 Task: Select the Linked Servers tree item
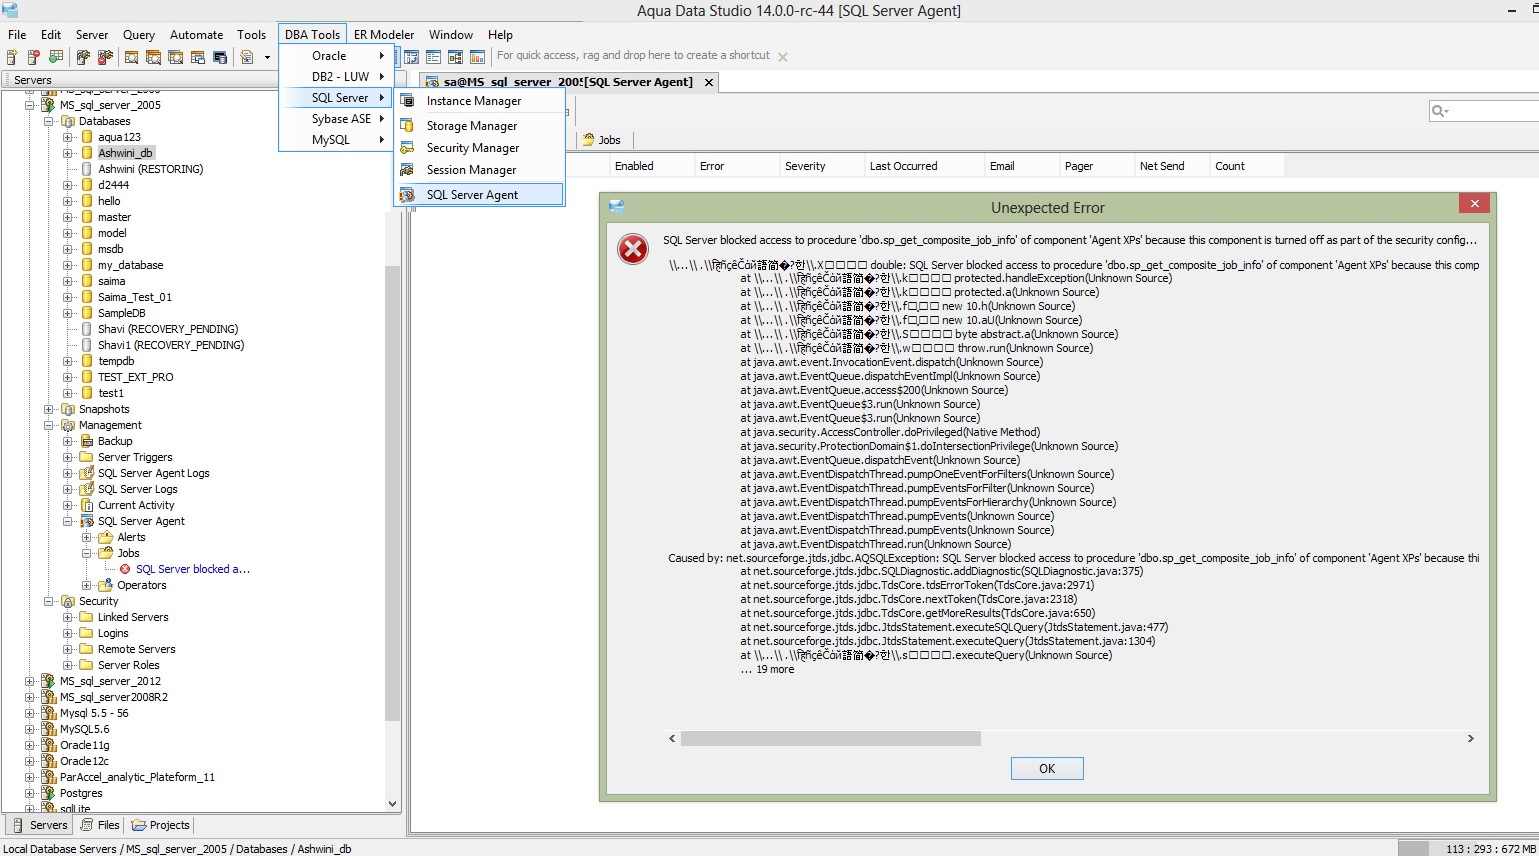(x=133, y=617)
